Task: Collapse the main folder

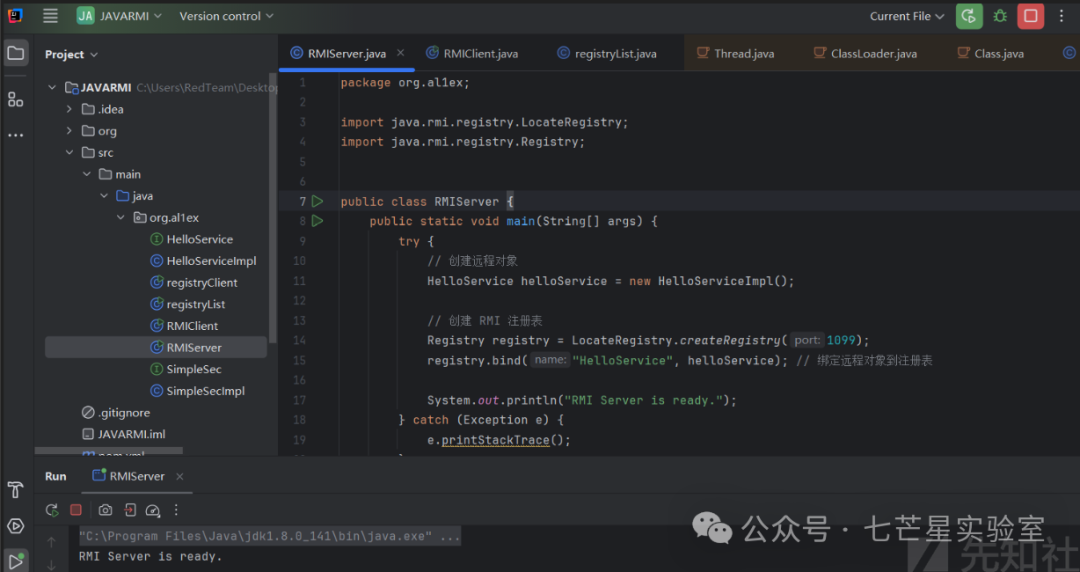Action: tap(86, 174)
